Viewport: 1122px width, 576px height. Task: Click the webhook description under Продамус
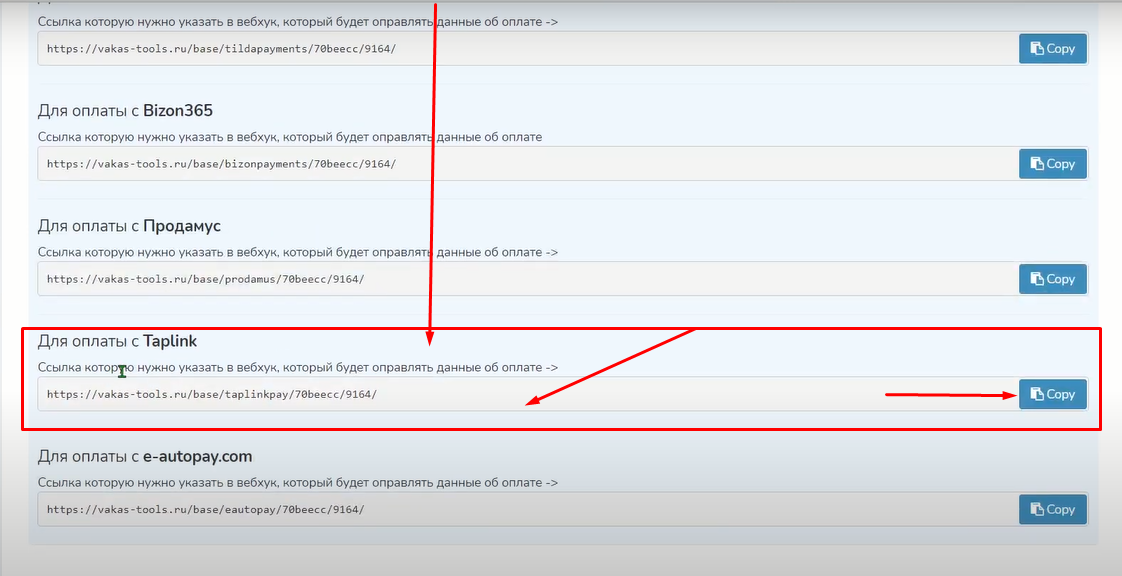tap(297, 252)
